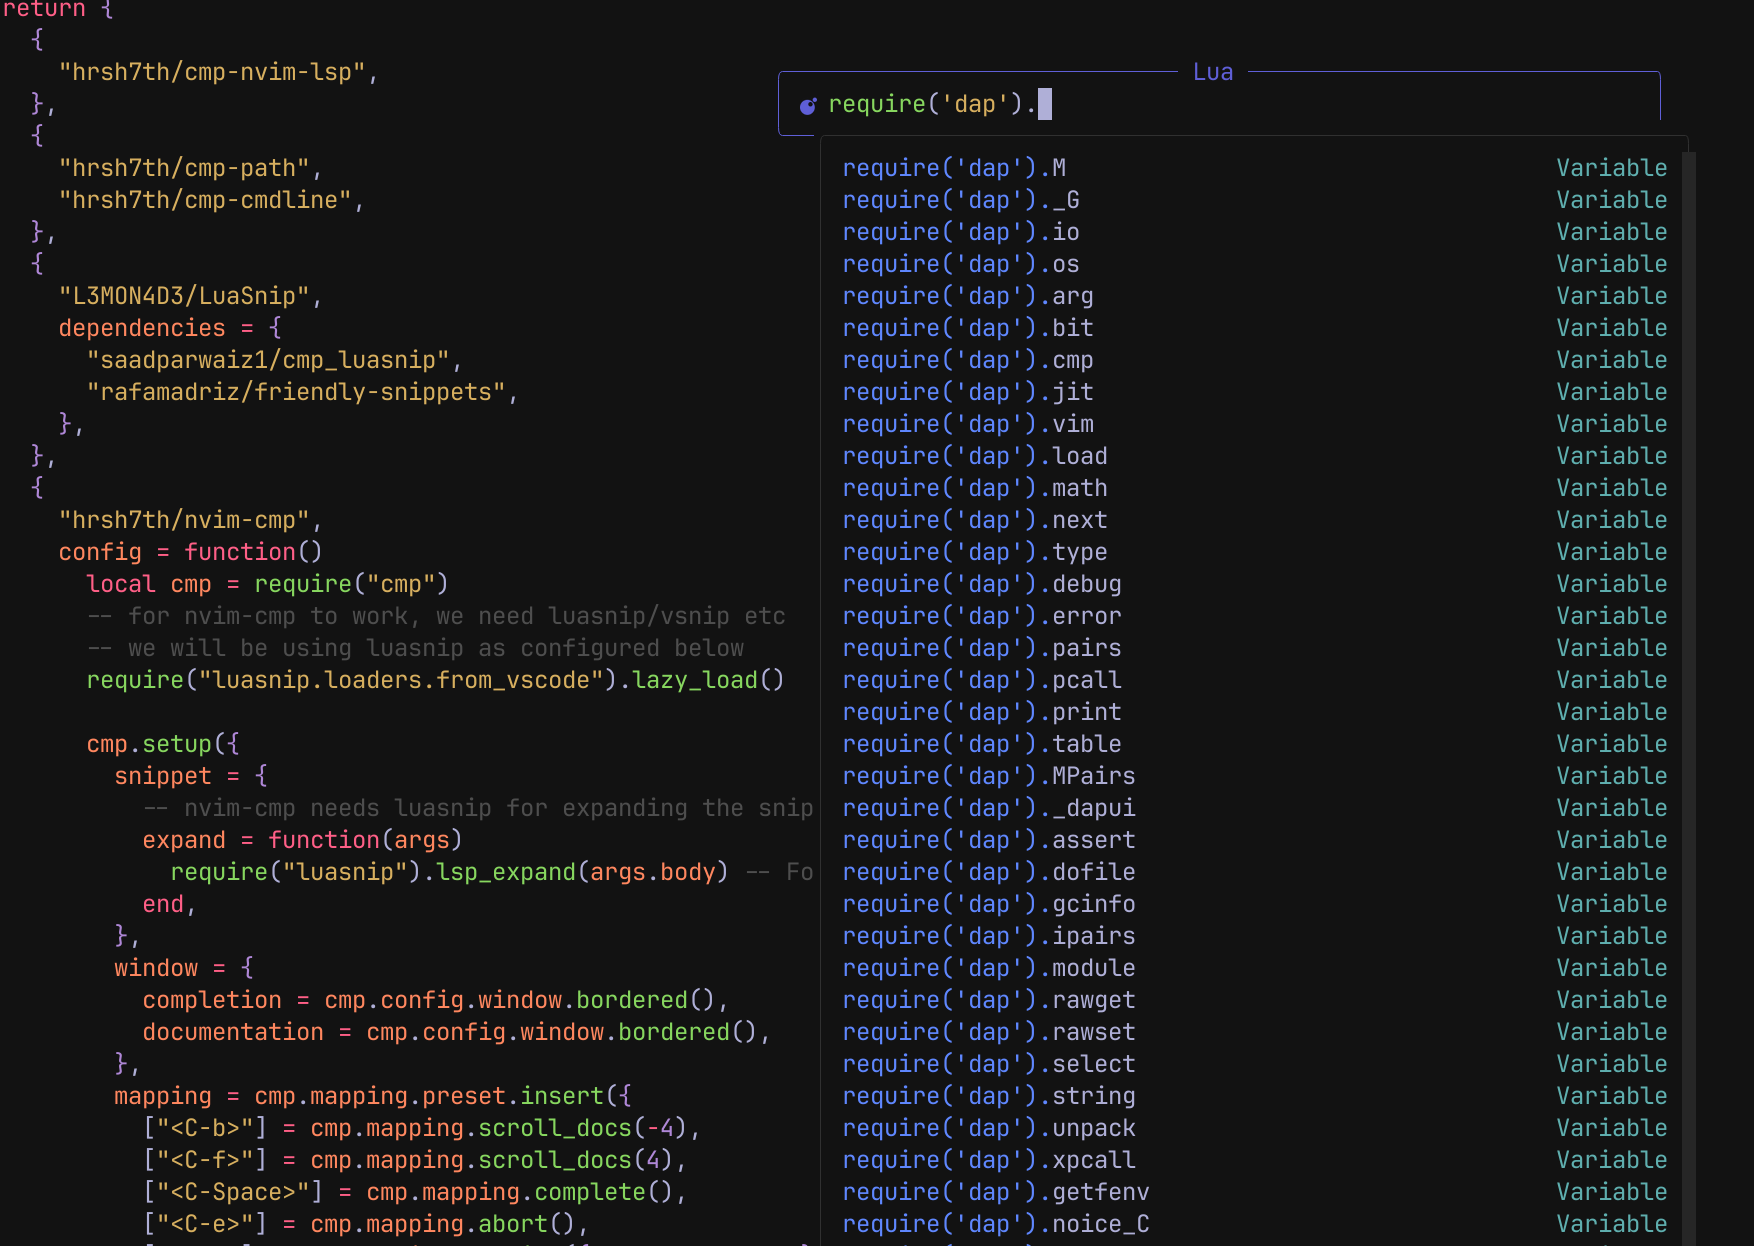Viewport: 1754px width, 1246px height.
Task: Click the "L3MON4D3/LuaSnip" plugin string
Action: [x=184, y=296]
